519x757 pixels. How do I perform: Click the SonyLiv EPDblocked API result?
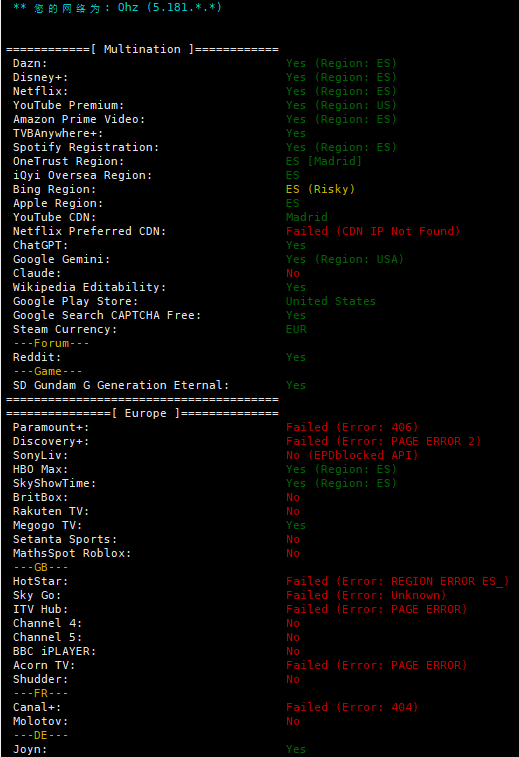point(352,455)
